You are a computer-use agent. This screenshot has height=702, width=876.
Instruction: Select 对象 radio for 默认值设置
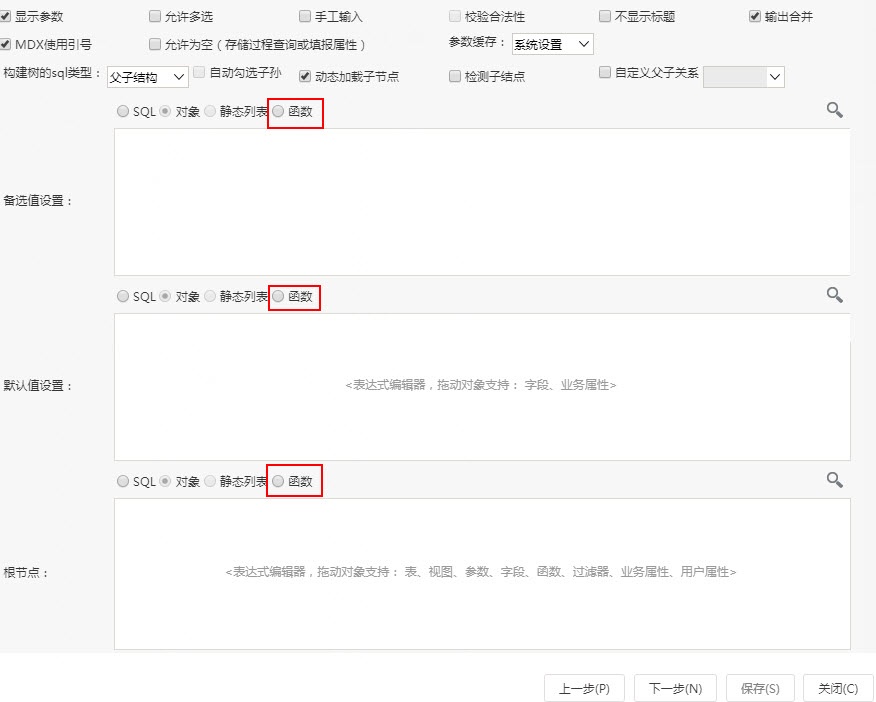coord(165,296)
